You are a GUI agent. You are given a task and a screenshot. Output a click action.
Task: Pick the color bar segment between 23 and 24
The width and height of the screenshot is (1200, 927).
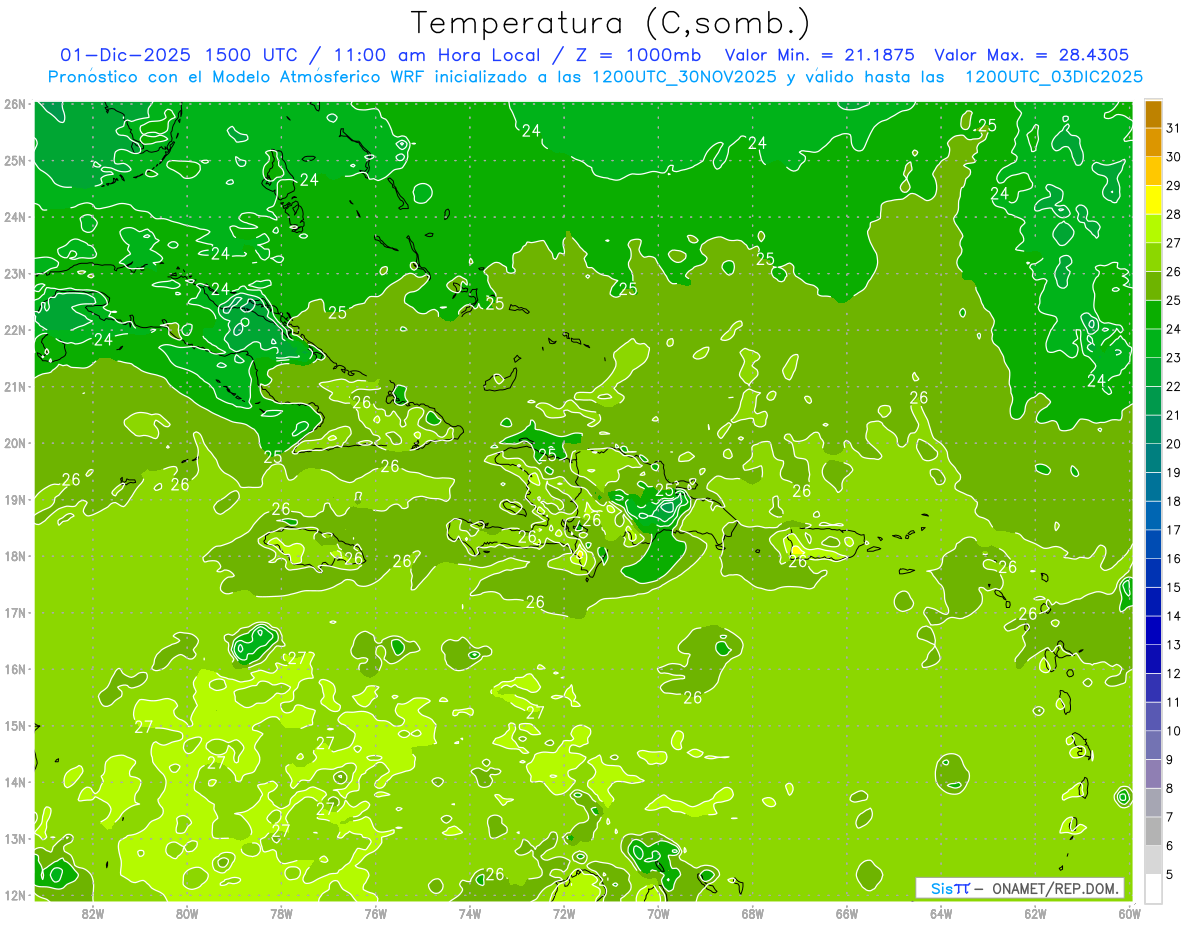1153,343
